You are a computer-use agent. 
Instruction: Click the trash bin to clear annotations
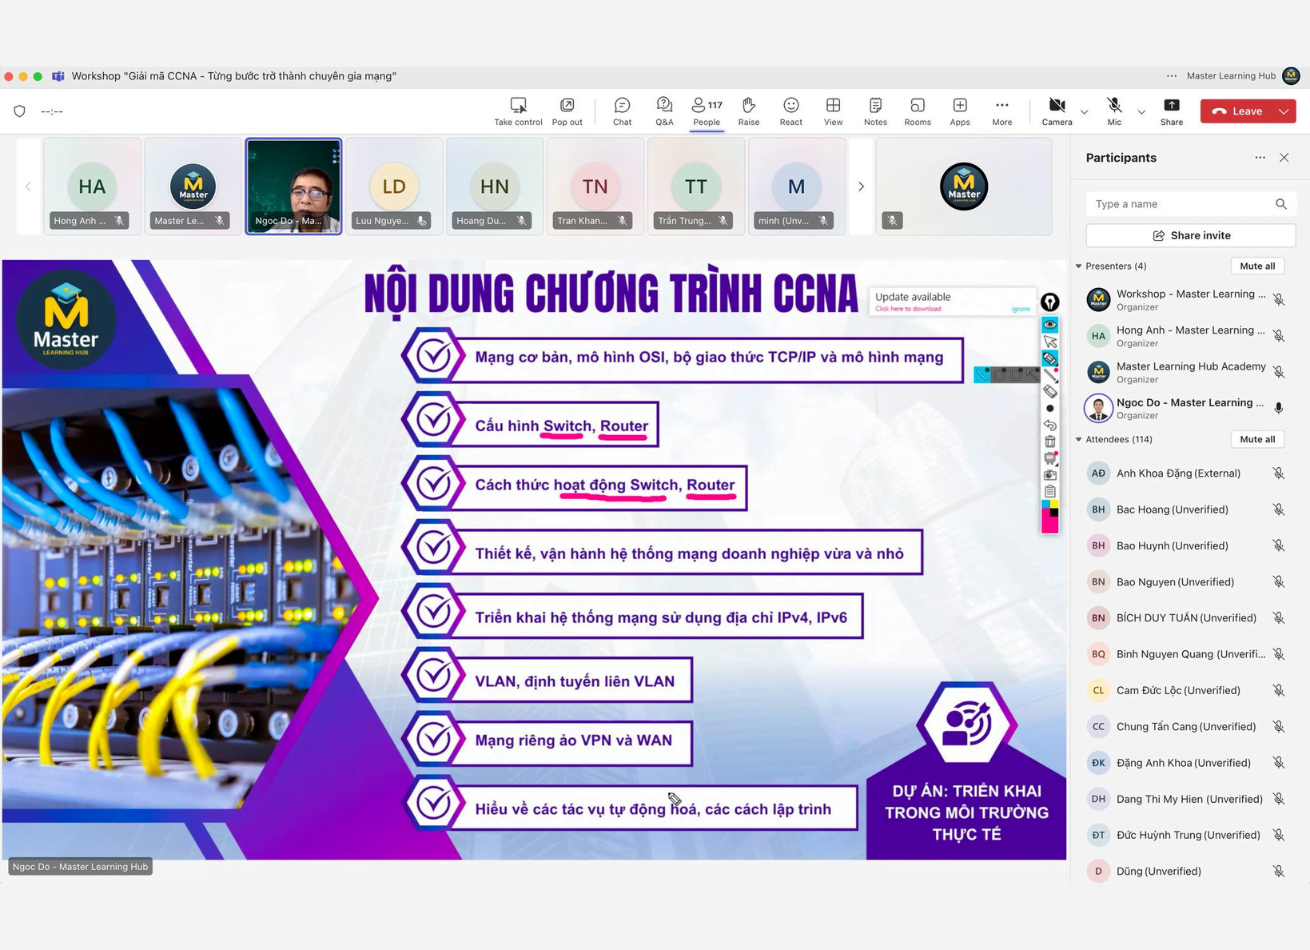click(1050, 441)
